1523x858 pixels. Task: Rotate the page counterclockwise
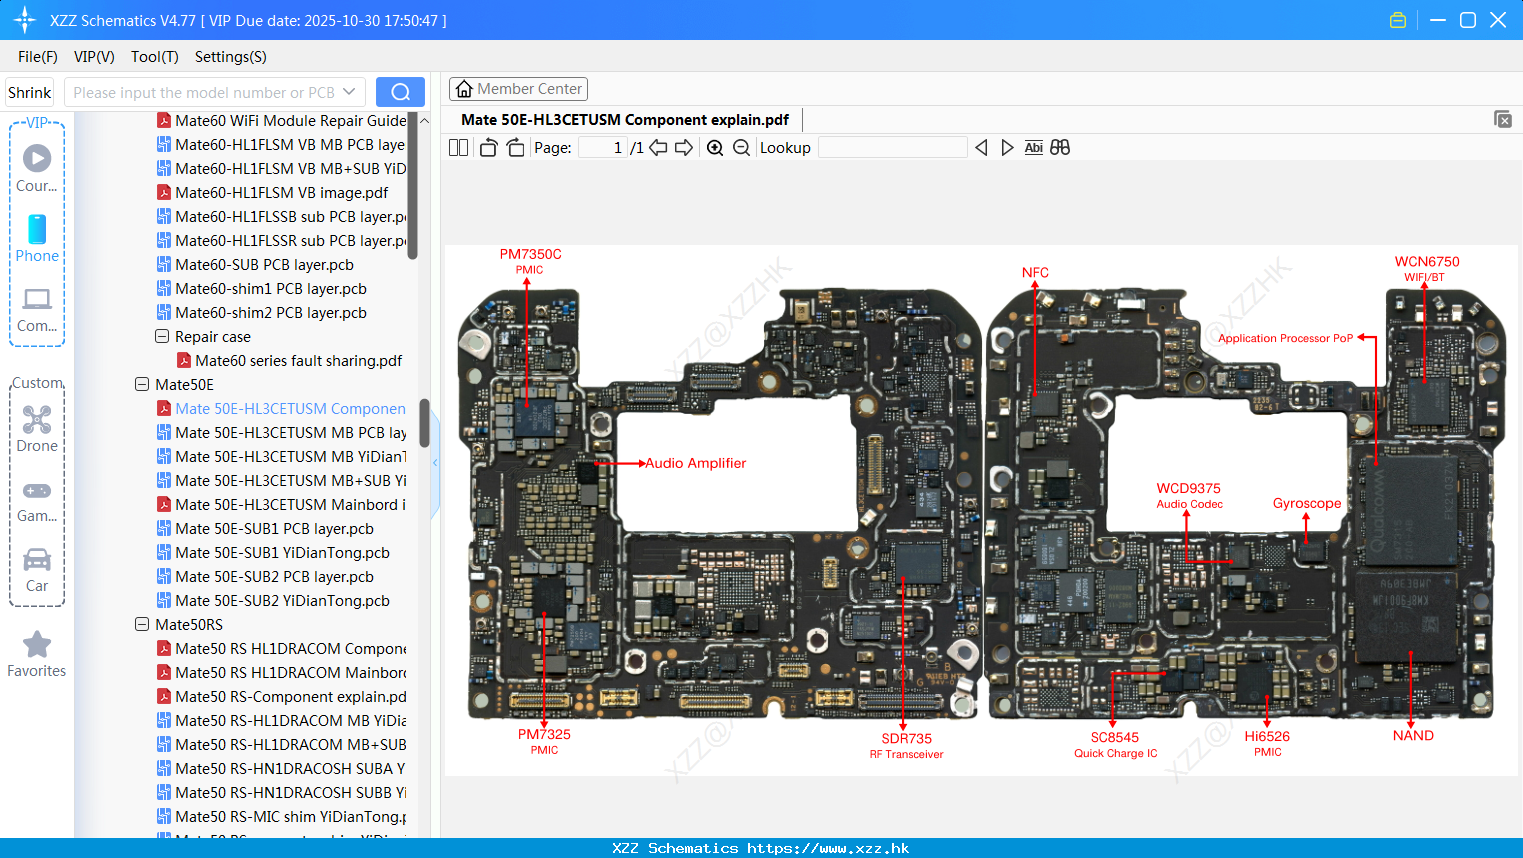point(488,148)
